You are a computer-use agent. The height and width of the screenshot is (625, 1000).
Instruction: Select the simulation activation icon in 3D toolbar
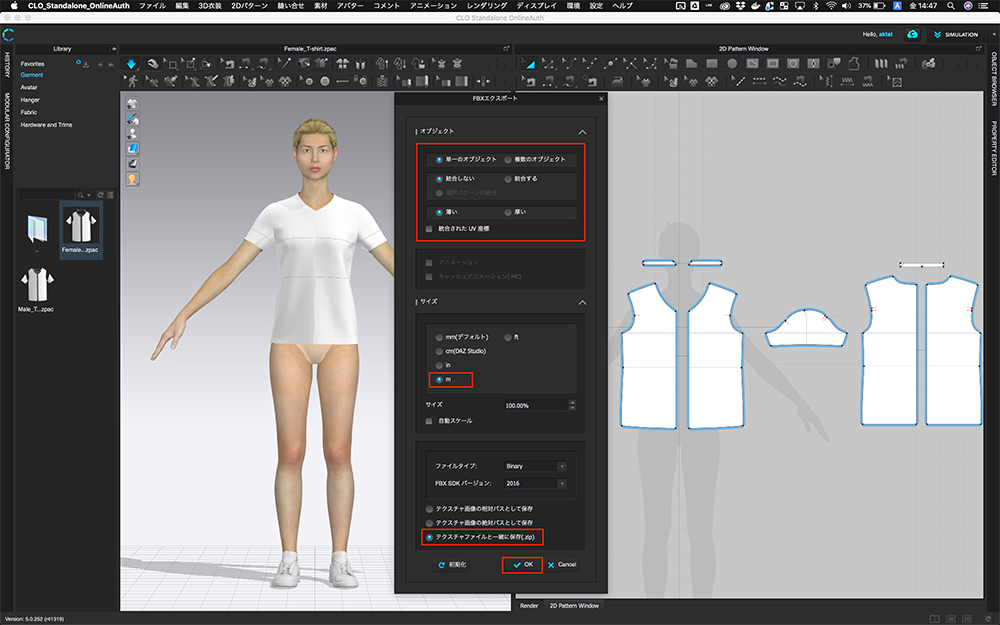(x=131, y=63)
